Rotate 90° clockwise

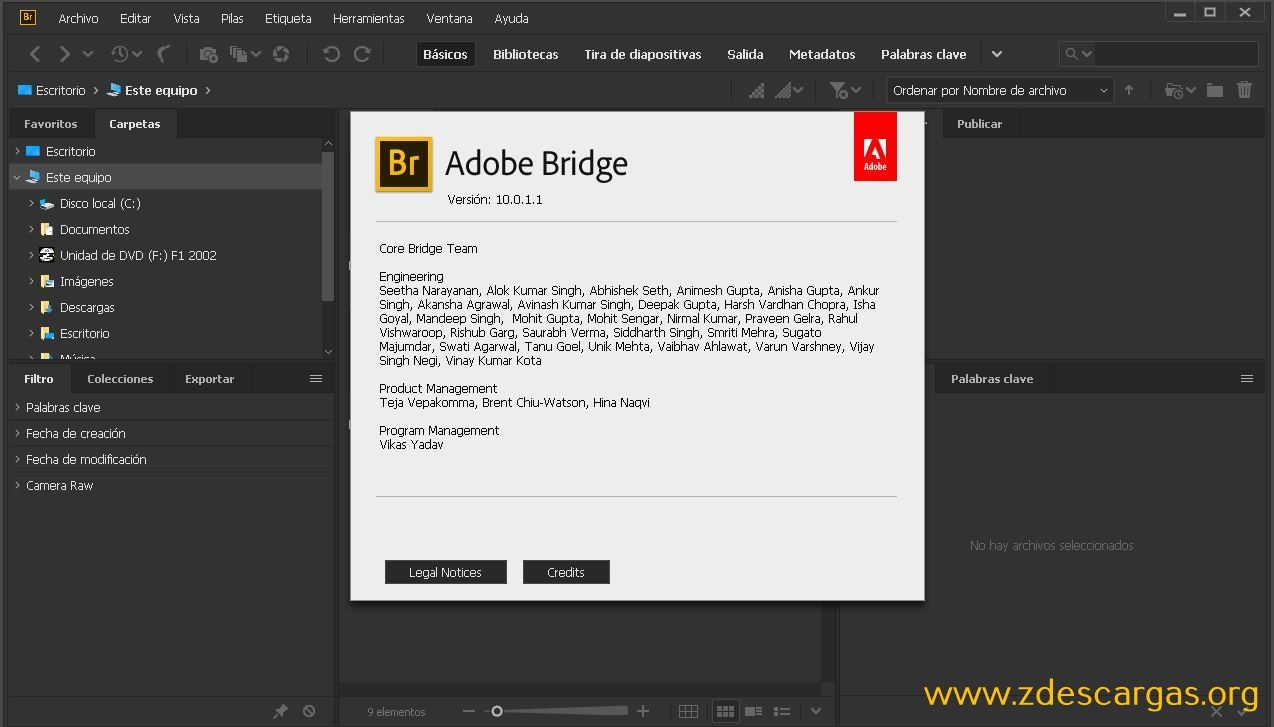[362, 54]
